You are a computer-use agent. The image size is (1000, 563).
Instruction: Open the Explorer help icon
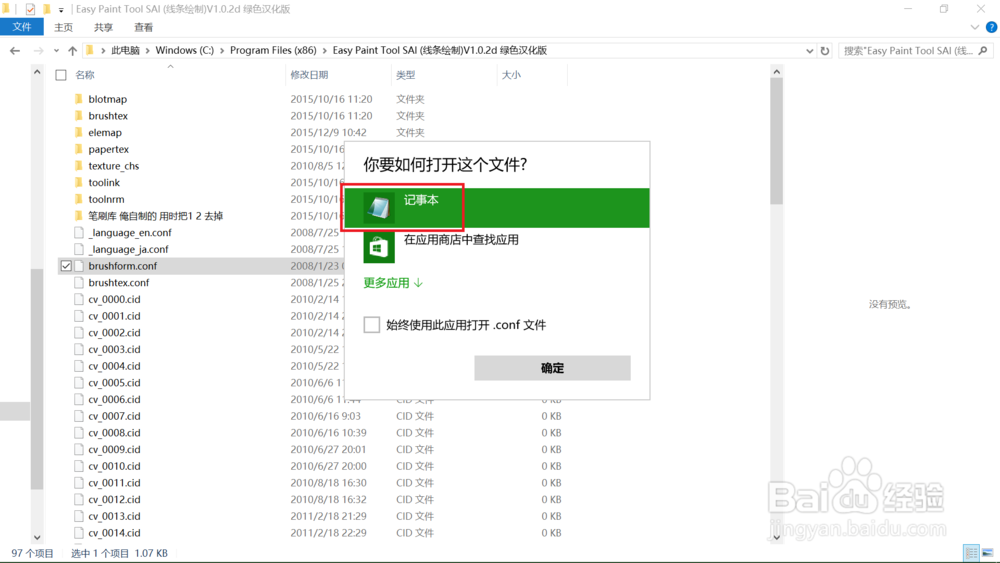(x=991, y=27)
